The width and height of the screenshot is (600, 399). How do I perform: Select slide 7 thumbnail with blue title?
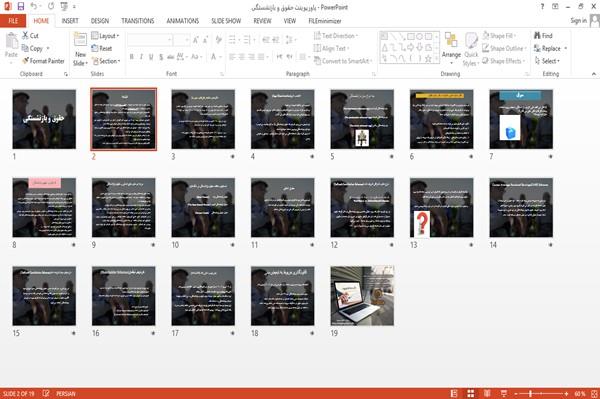coord(521,119)
